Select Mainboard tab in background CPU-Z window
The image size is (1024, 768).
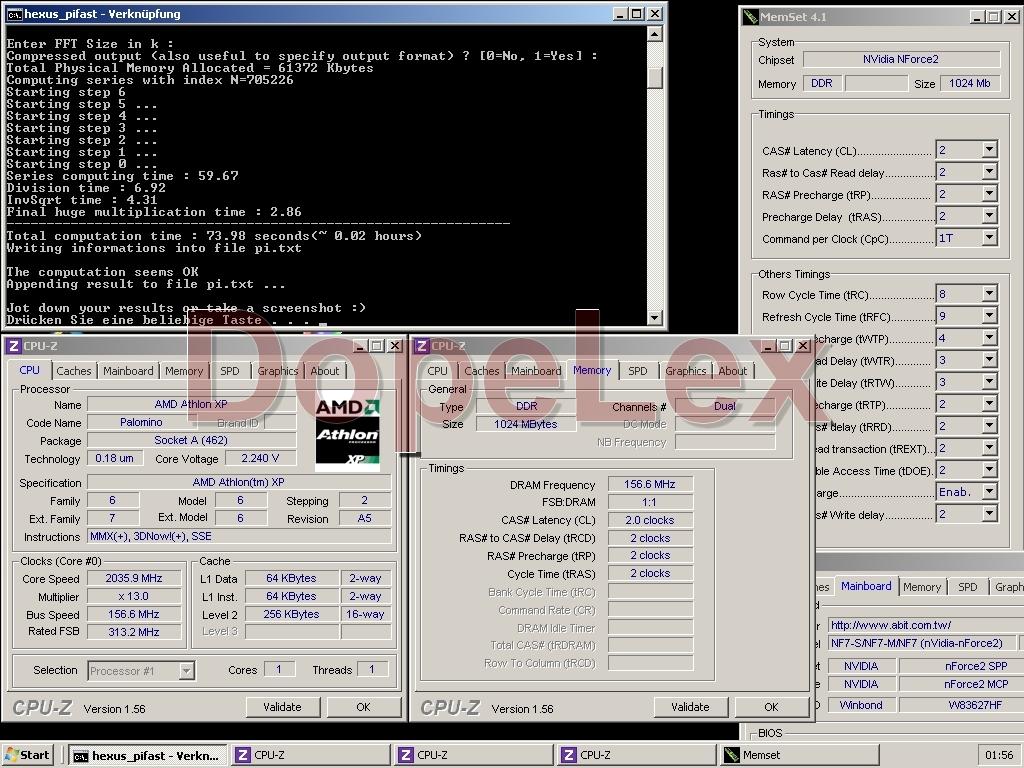(866, 586)
